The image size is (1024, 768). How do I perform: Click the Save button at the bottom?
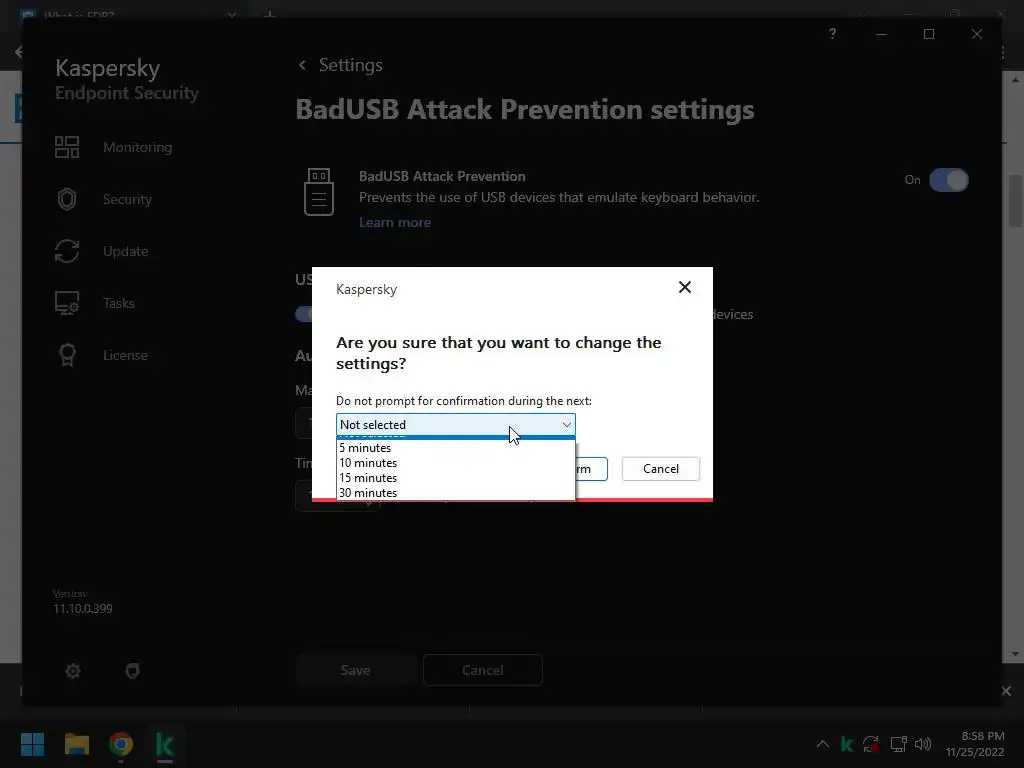click(355, 670)
